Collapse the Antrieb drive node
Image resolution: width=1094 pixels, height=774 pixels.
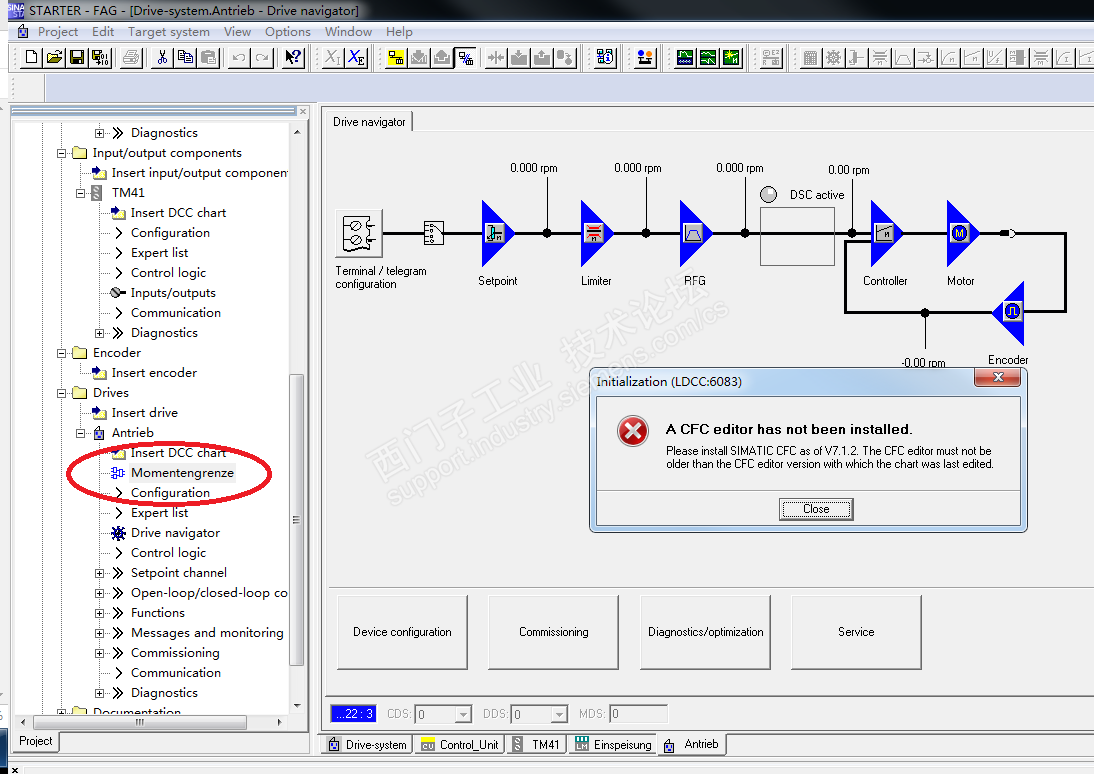[80, 433]
